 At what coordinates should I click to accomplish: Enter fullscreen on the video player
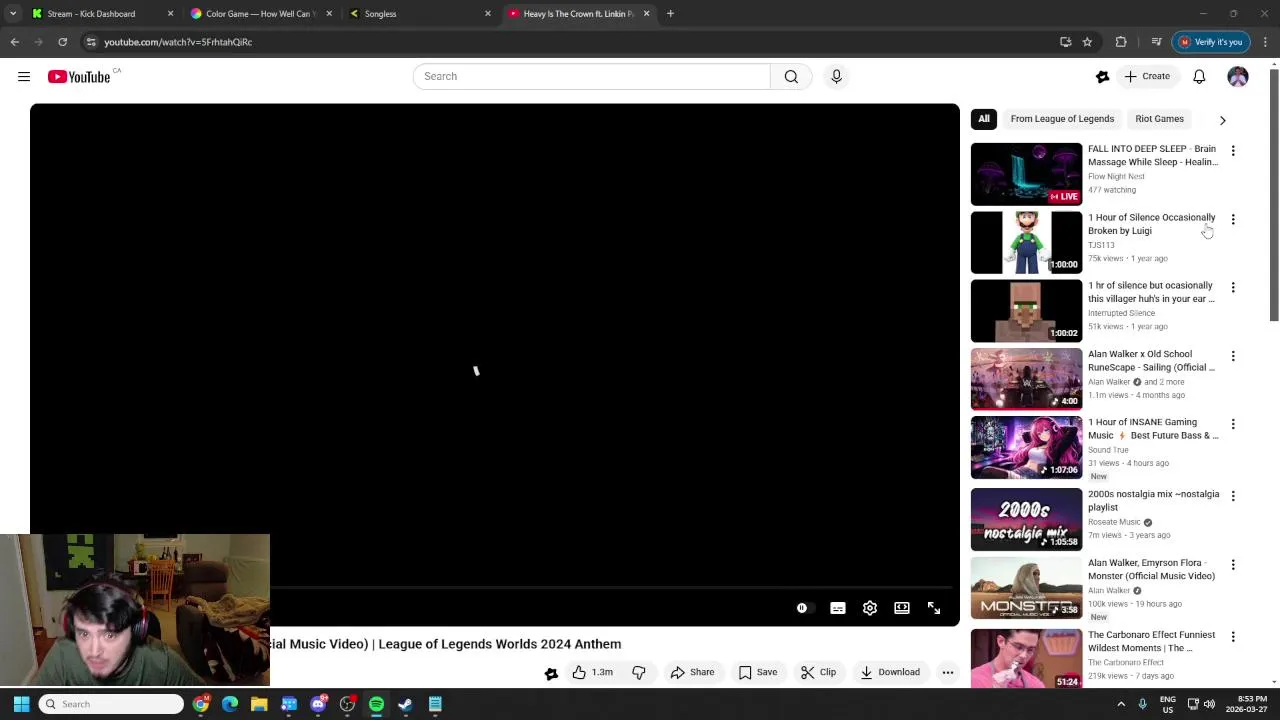pyautogui.click(x=934, y=608)
